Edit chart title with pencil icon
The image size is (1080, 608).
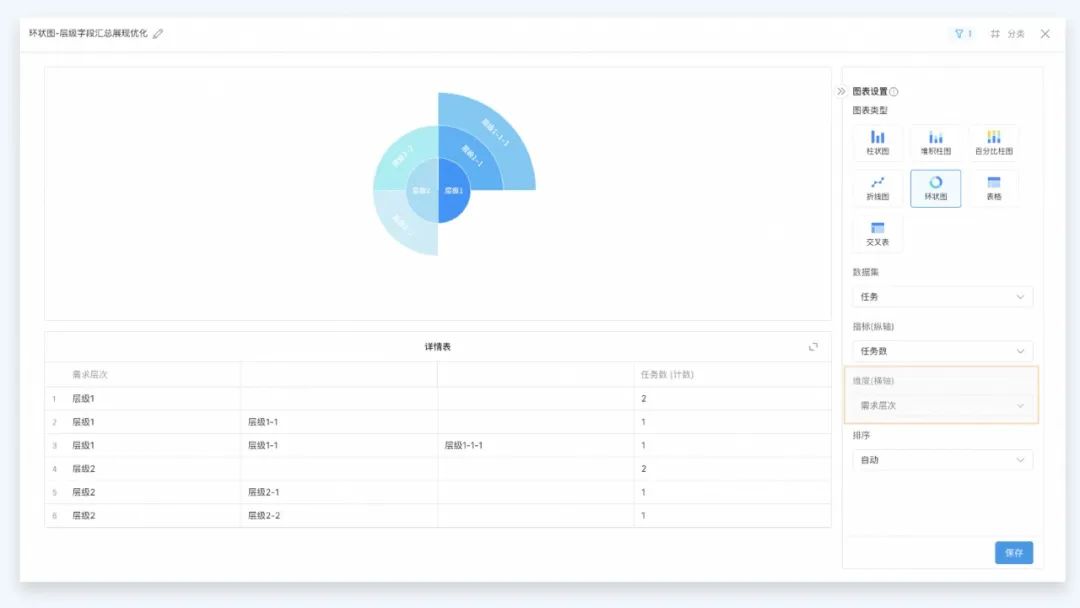click(x=158, y=33)
